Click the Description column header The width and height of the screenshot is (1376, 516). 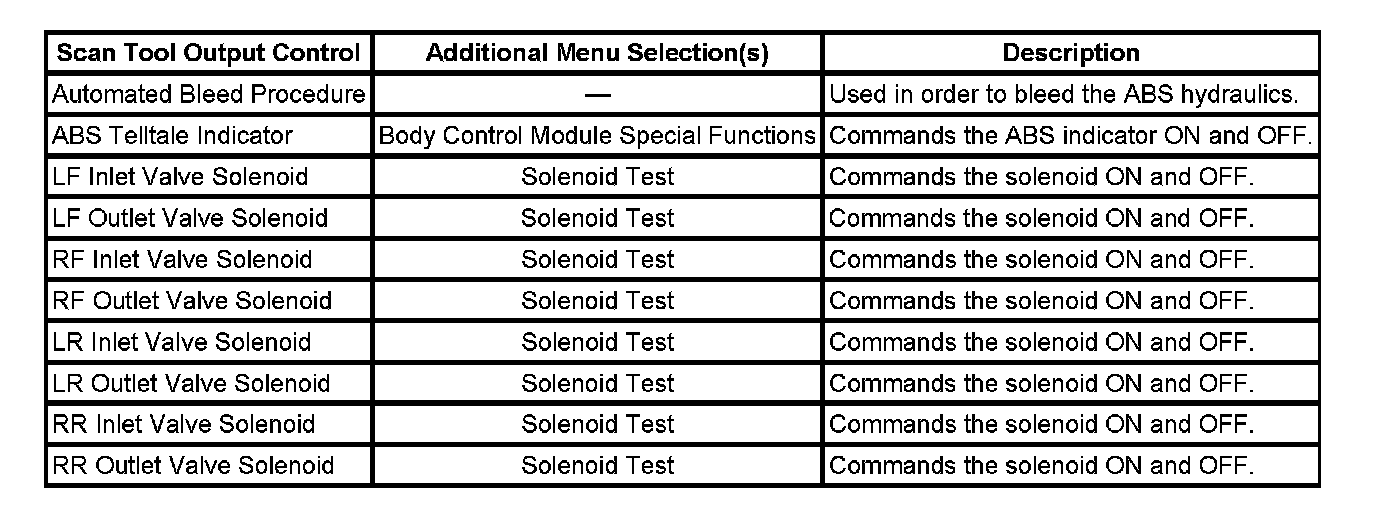point(1070,53)
